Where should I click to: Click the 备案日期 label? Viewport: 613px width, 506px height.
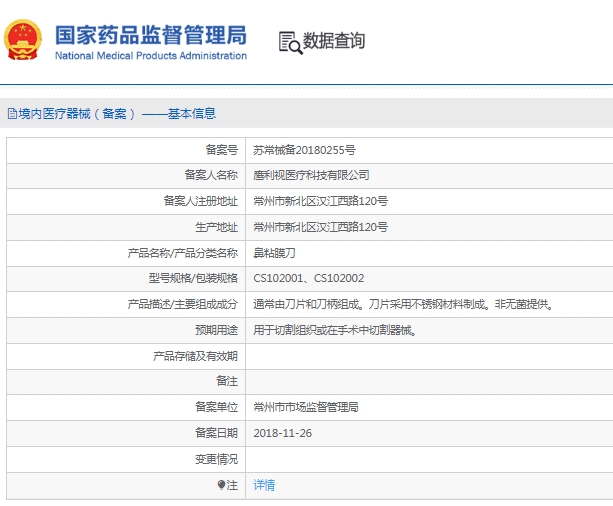(x=217, y=433)
